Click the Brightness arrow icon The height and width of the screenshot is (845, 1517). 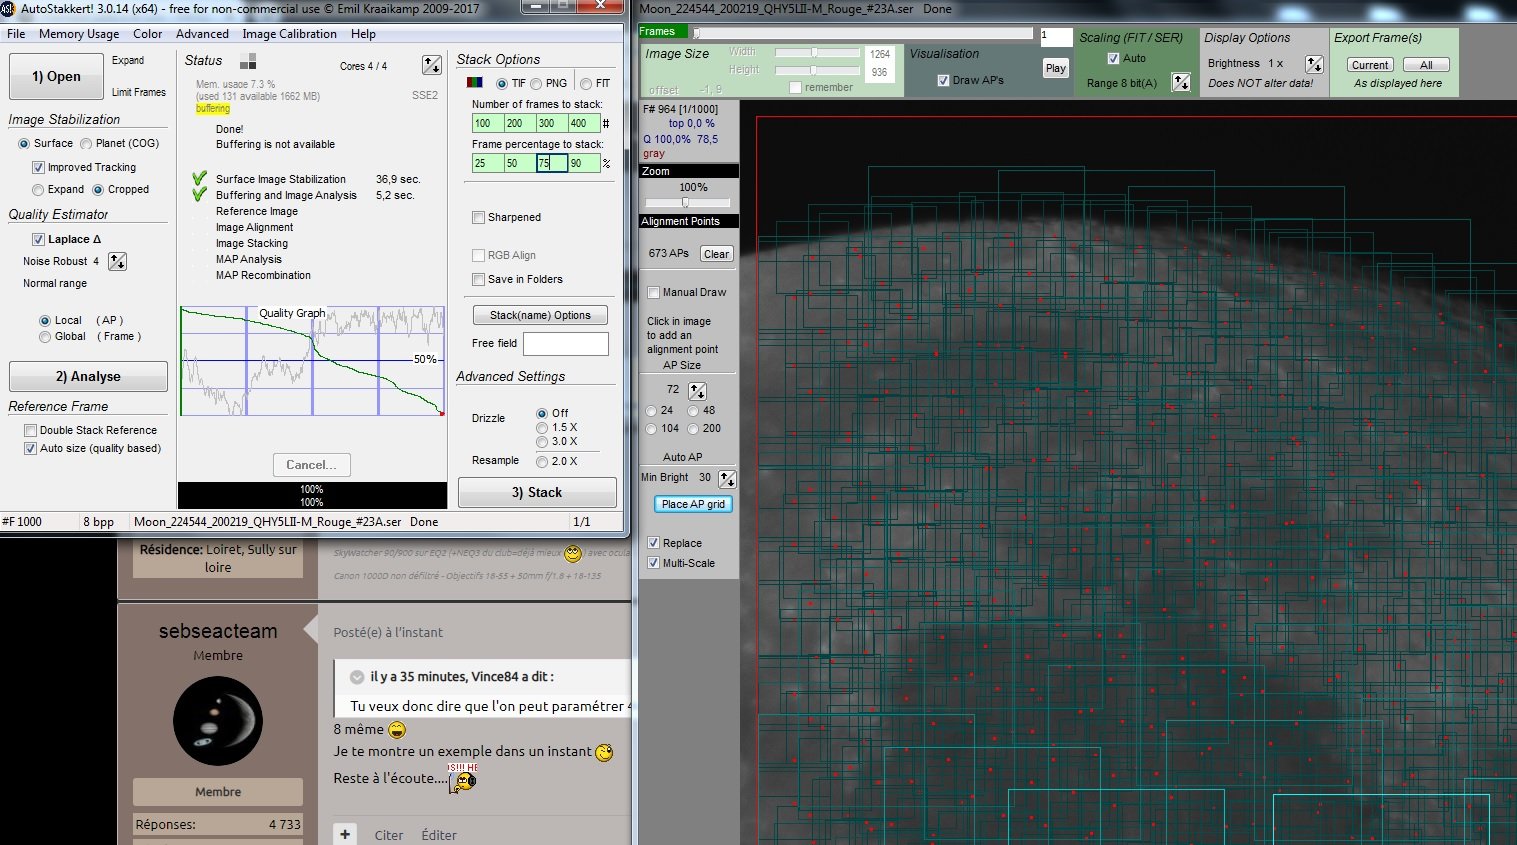[x=1314, y=64]
